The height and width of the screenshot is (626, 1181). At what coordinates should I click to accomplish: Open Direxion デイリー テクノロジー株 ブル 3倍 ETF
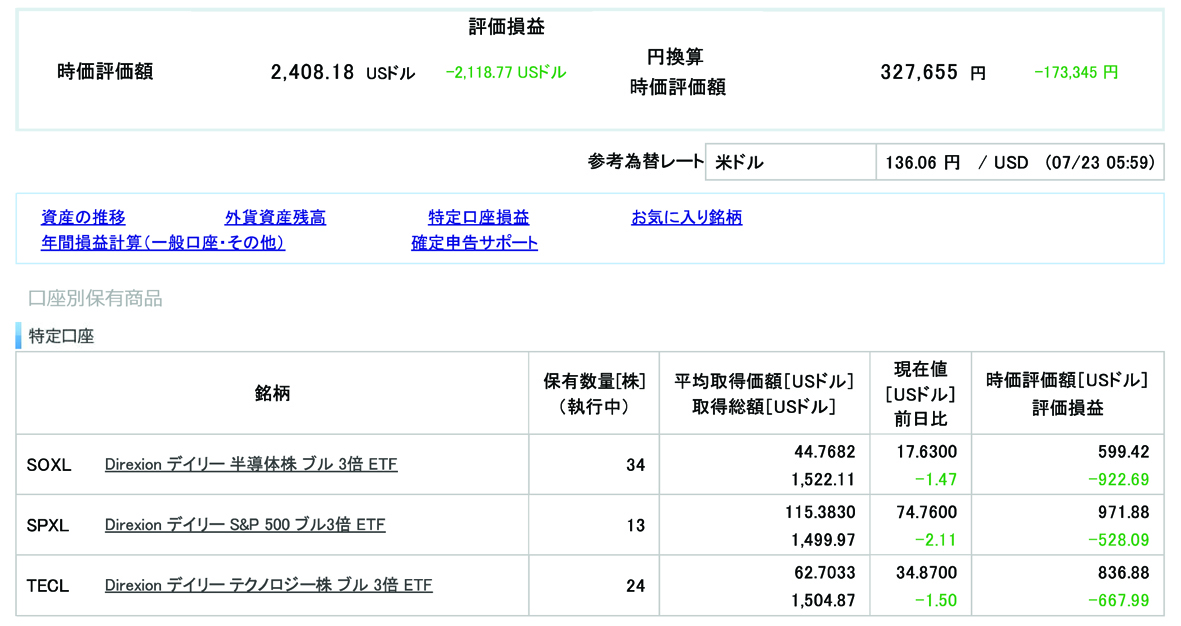[x=268, y=585]
